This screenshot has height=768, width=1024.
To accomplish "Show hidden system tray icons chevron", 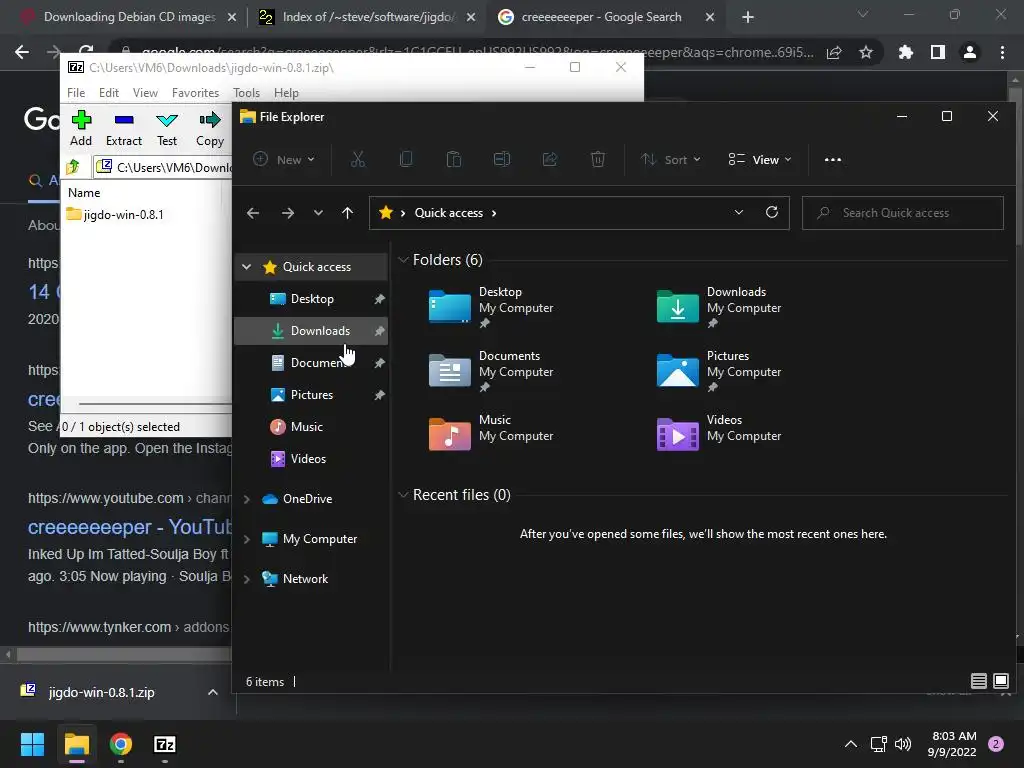I will (851, 744).
